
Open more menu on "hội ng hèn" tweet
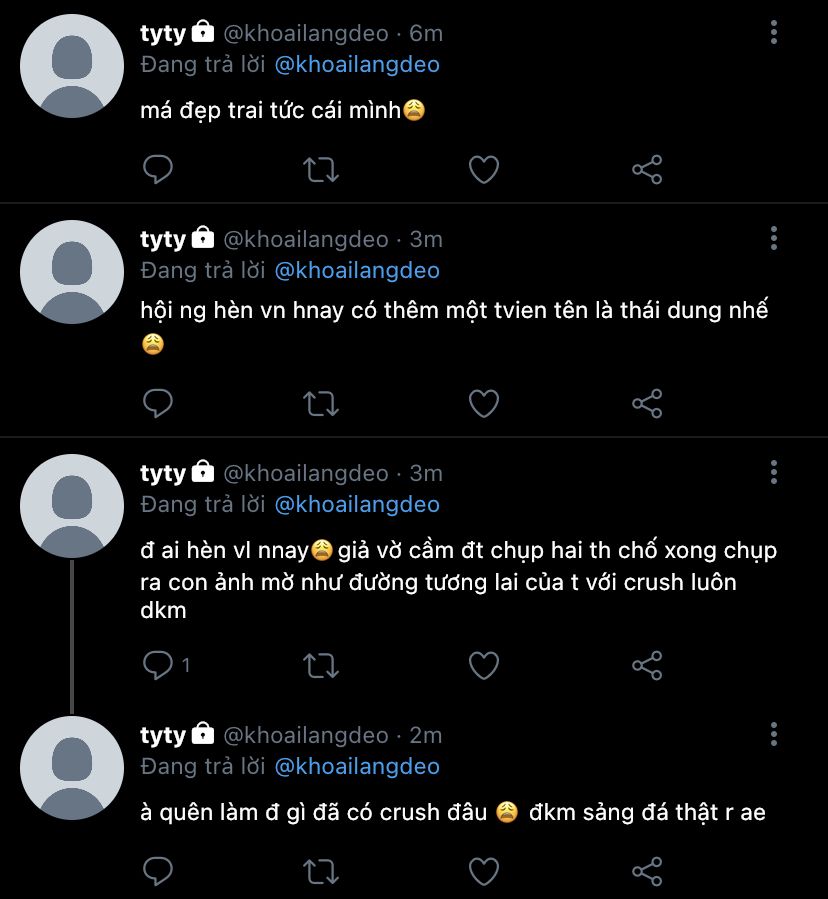pos(774,238)
